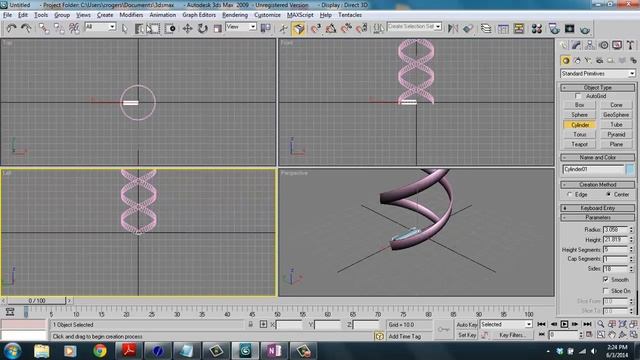
Task: Click the Zoom viewport control icon
Action: point(601,324)
